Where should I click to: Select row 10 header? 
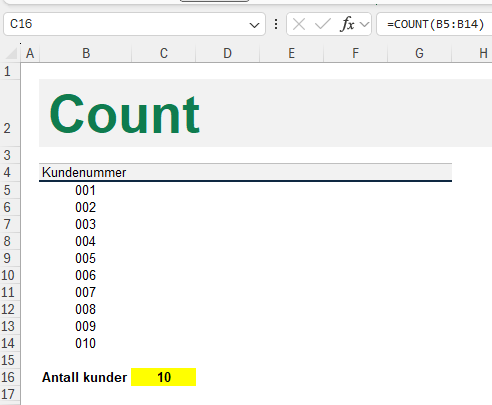coord(10,275)
